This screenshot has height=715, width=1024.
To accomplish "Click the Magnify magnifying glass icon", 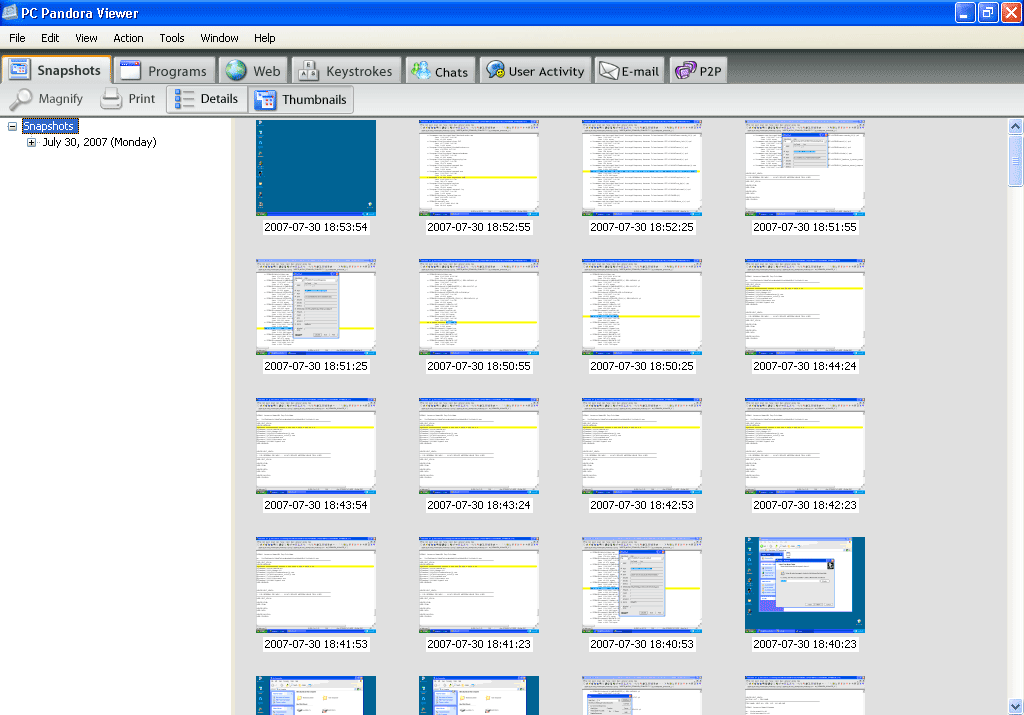I will pyautogui.click(x=21, y=99).
